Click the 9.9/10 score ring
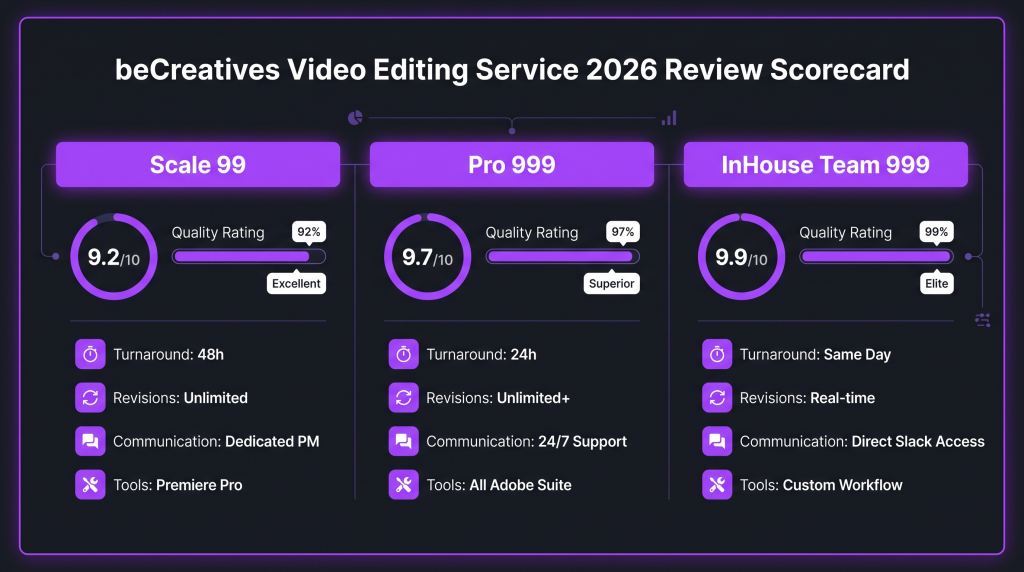Viewport: 1024px width, 572px height. [741, 257]
